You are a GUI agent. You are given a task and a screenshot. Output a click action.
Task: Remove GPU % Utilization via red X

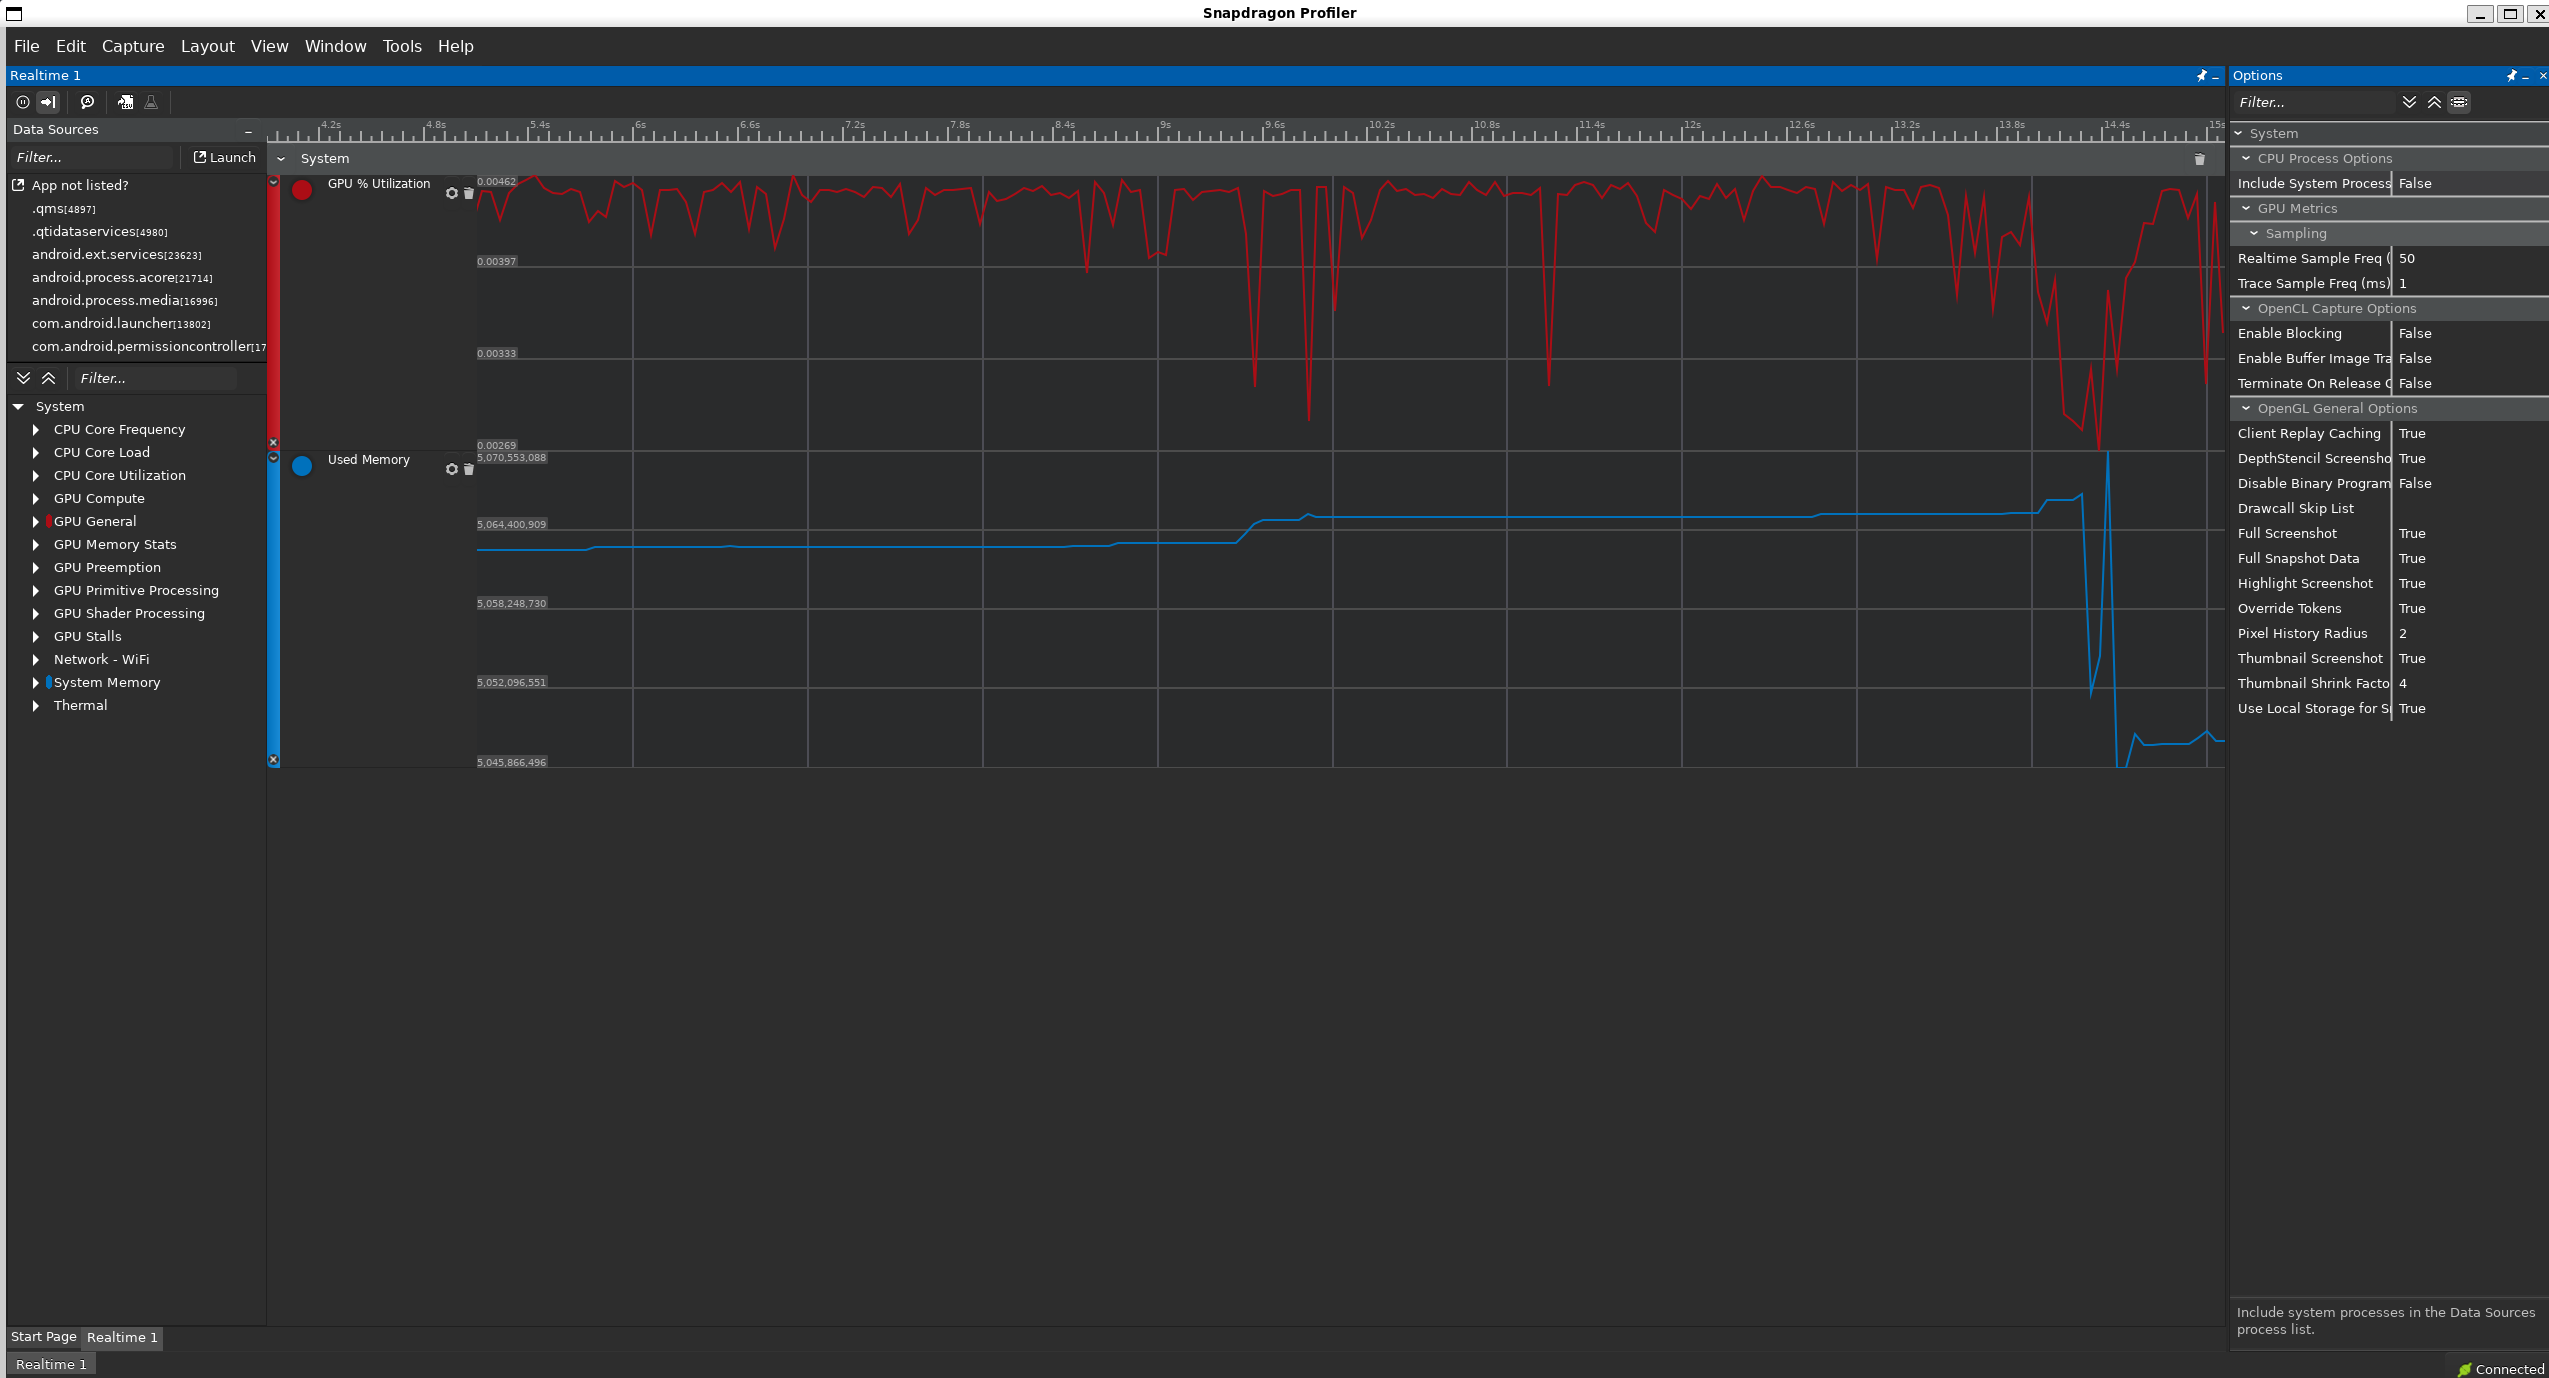(273, 442)
